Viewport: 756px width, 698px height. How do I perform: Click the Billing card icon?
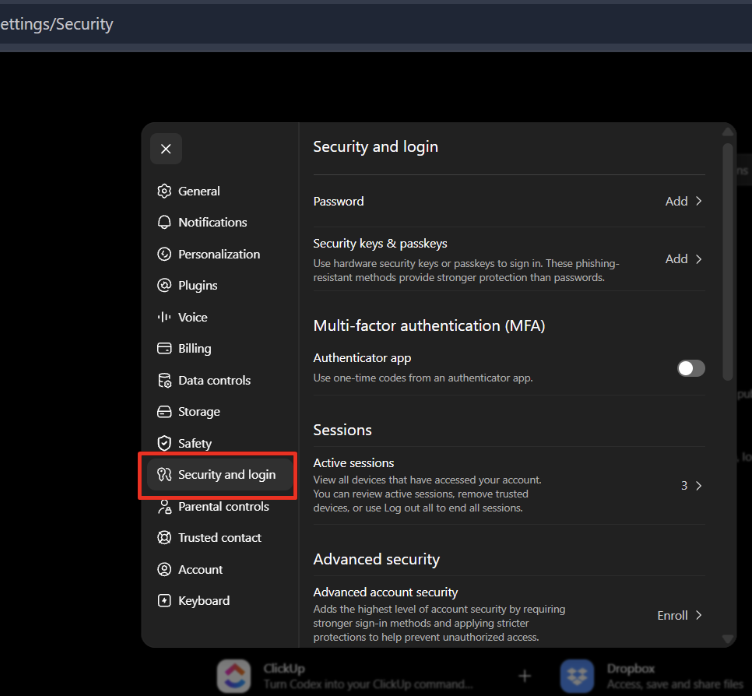click(x=164, y=349)
